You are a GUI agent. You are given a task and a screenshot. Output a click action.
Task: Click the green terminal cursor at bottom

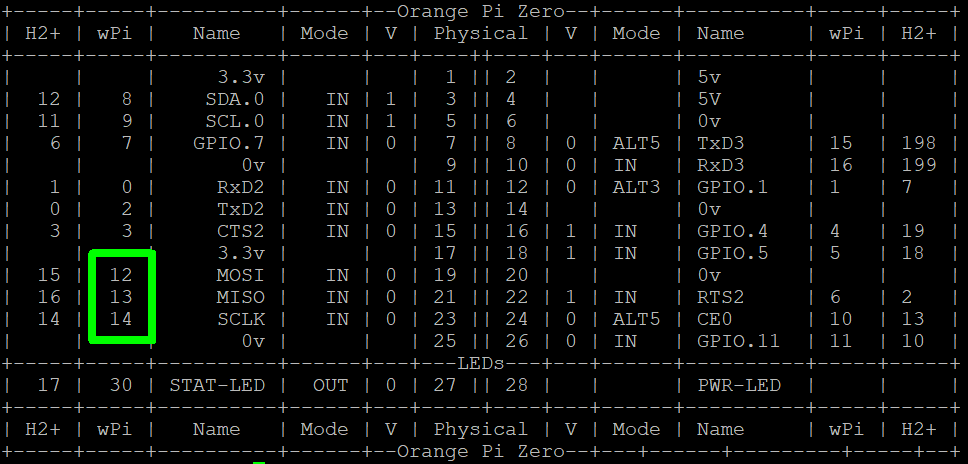259,462
